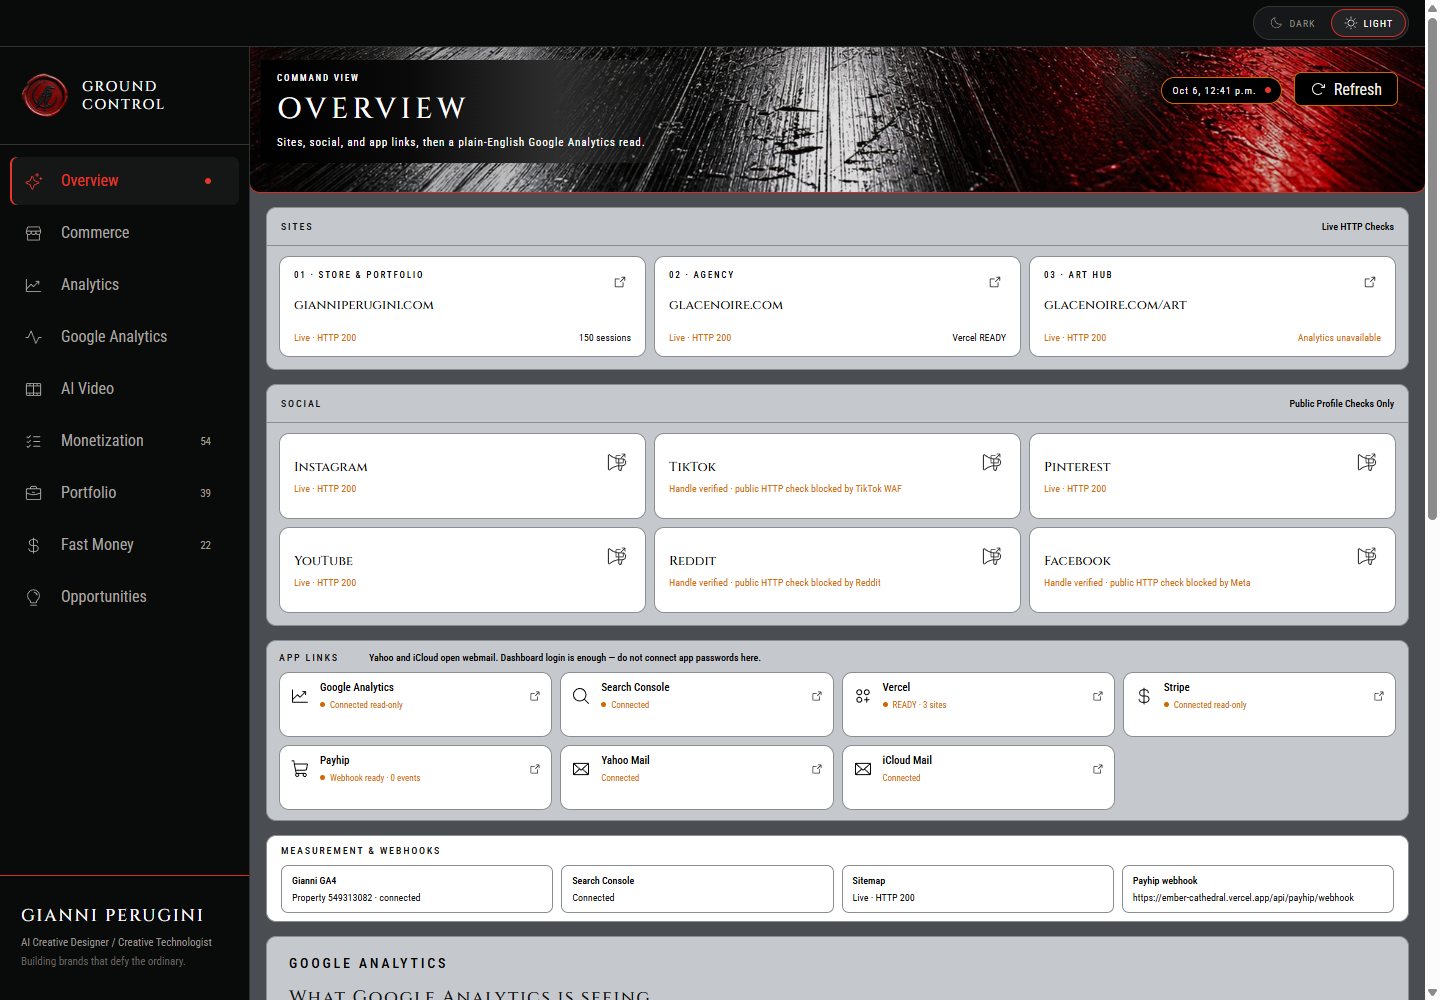The height and width of the screenshot is (1000, 1440).
Task: Click the Commerce storefront icon
Action: (34, 233)
